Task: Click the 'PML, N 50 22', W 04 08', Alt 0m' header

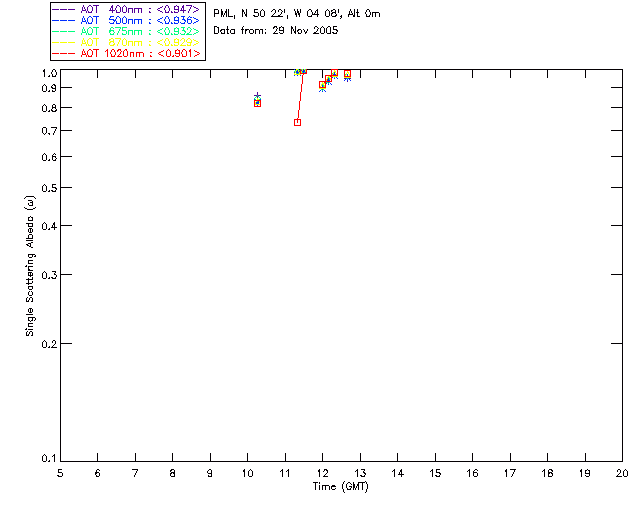Action: [297, 13]
